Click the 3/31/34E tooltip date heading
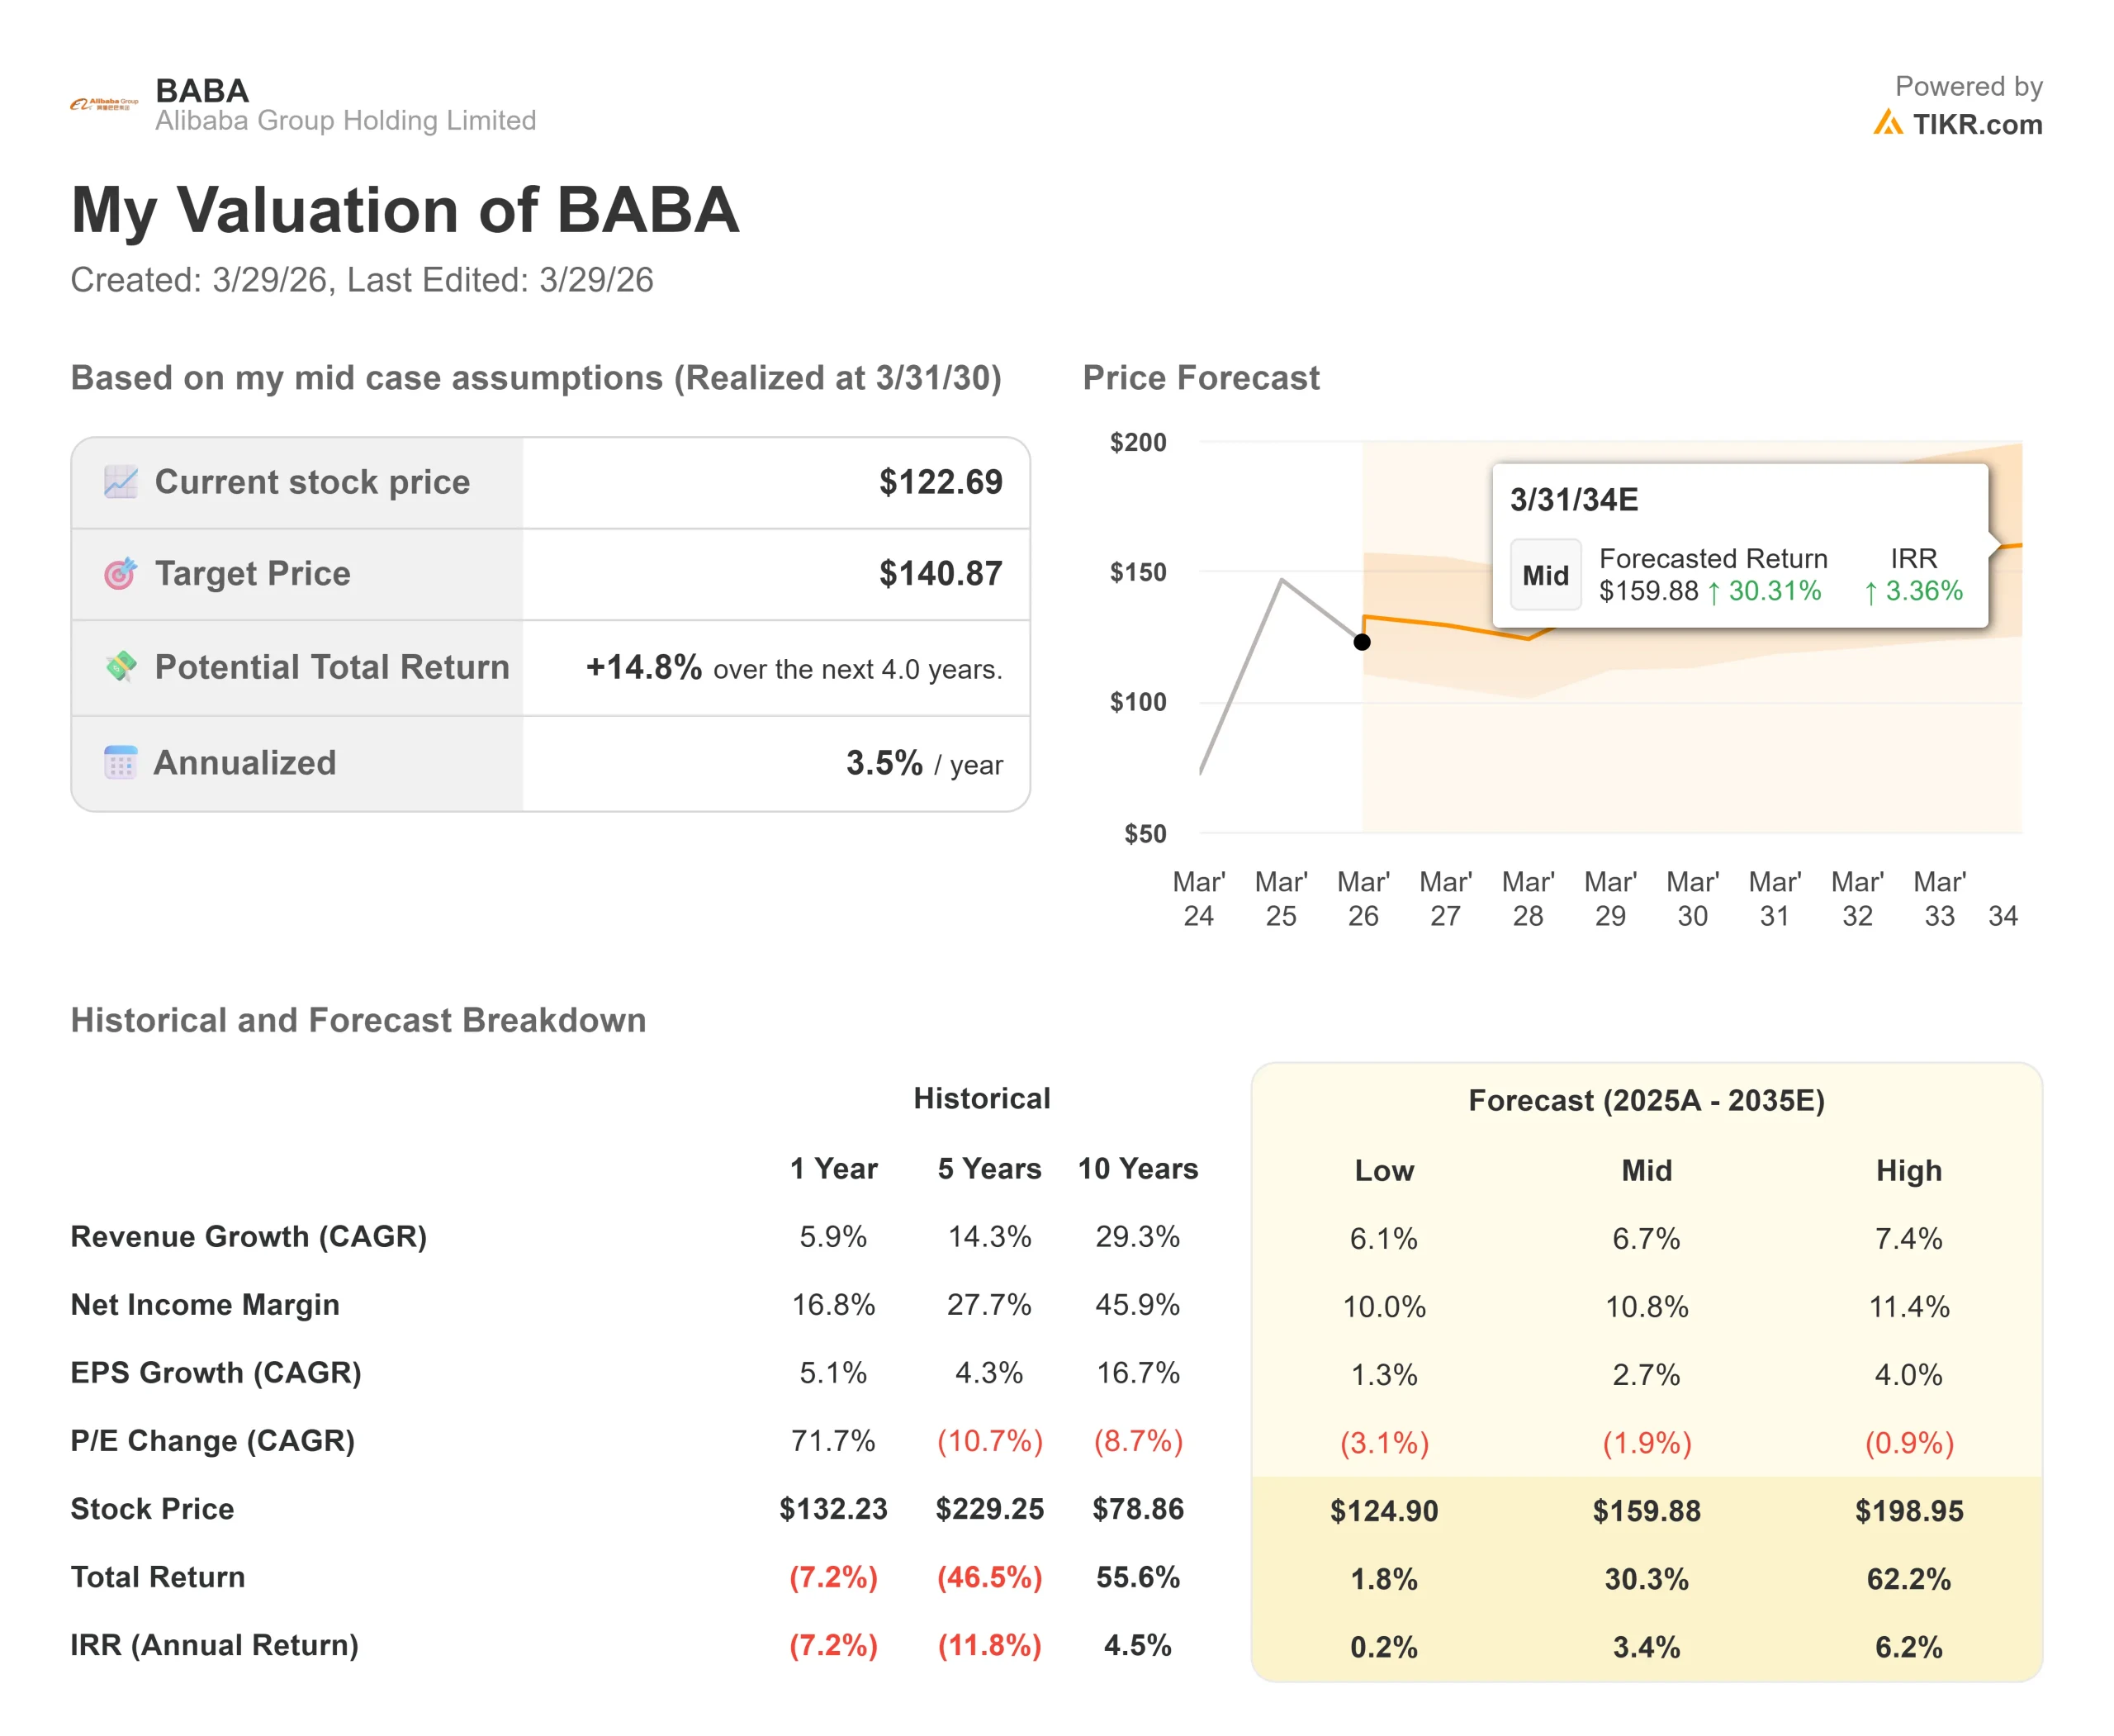 coord(1573,500)
